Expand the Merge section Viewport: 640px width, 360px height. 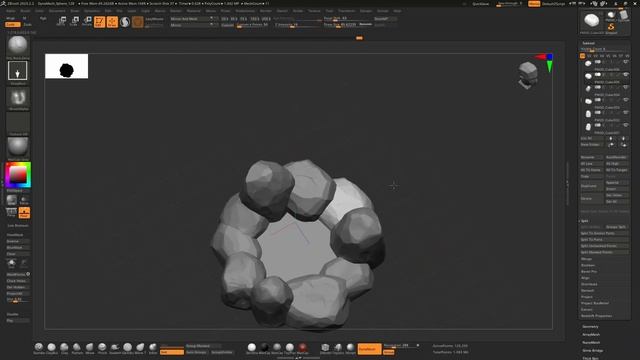(587, 259)
